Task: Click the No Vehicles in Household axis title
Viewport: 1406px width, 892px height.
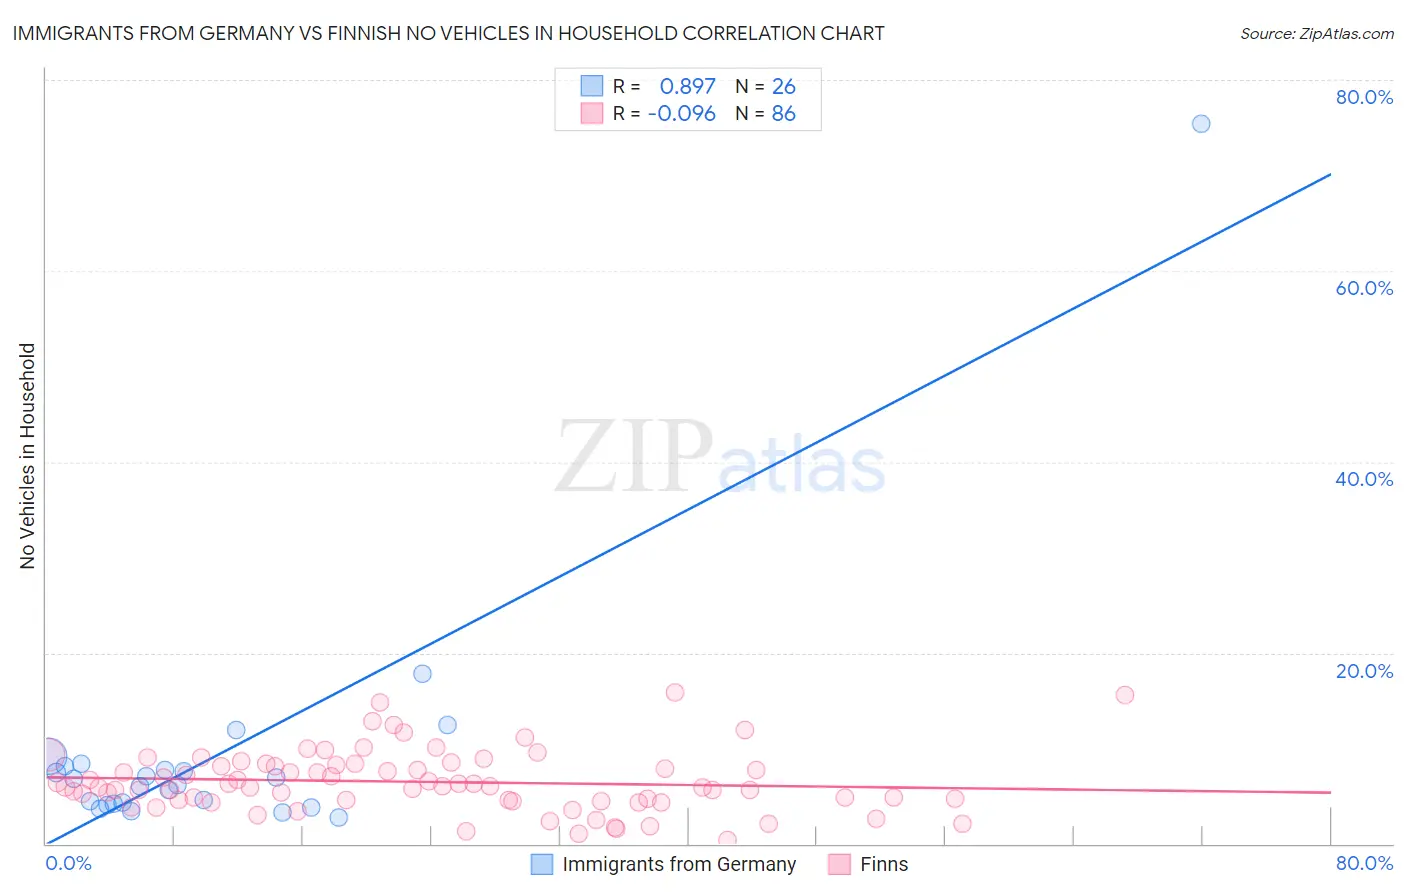Action: click(27, 456)
